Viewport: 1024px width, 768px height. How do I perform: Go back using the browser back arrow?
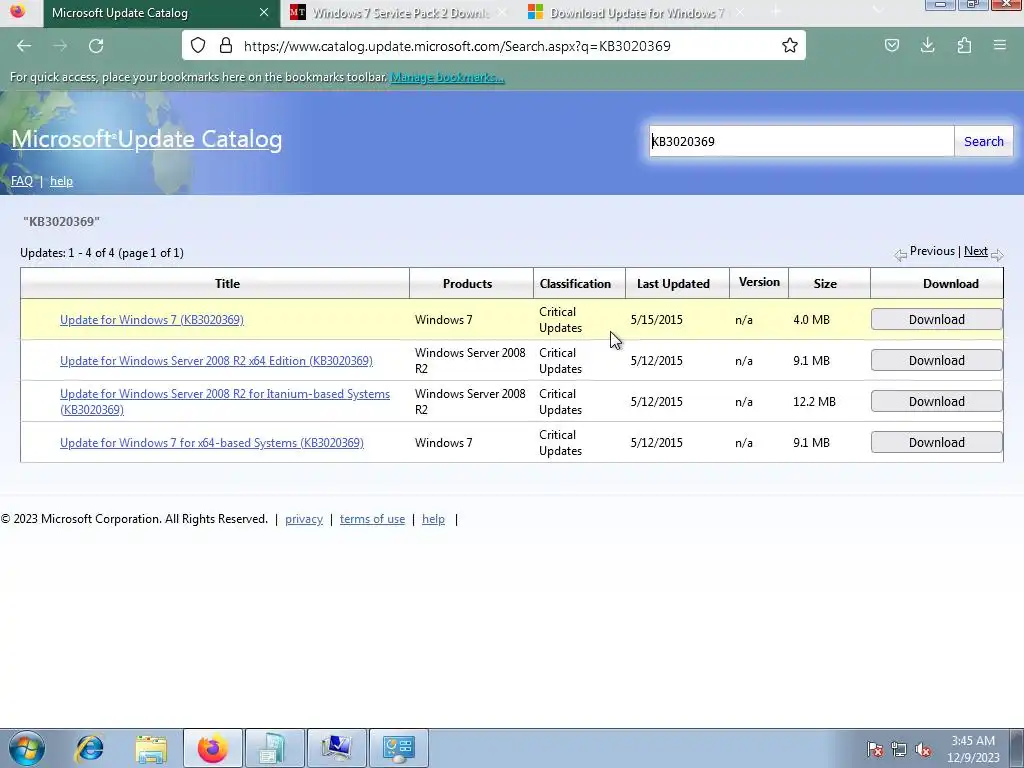tap(24, 46)
